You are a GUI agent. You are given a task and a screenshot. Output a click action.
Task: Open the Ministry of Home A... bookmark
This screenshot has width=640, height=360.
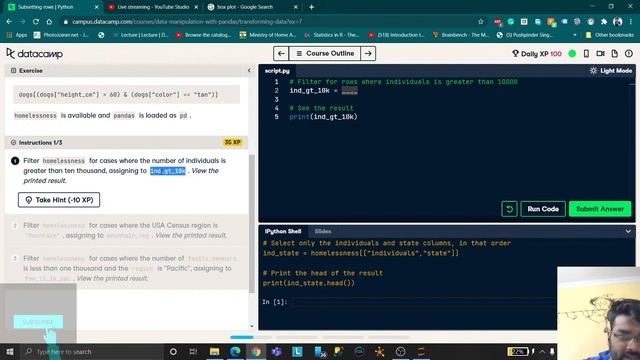point(268,35)
